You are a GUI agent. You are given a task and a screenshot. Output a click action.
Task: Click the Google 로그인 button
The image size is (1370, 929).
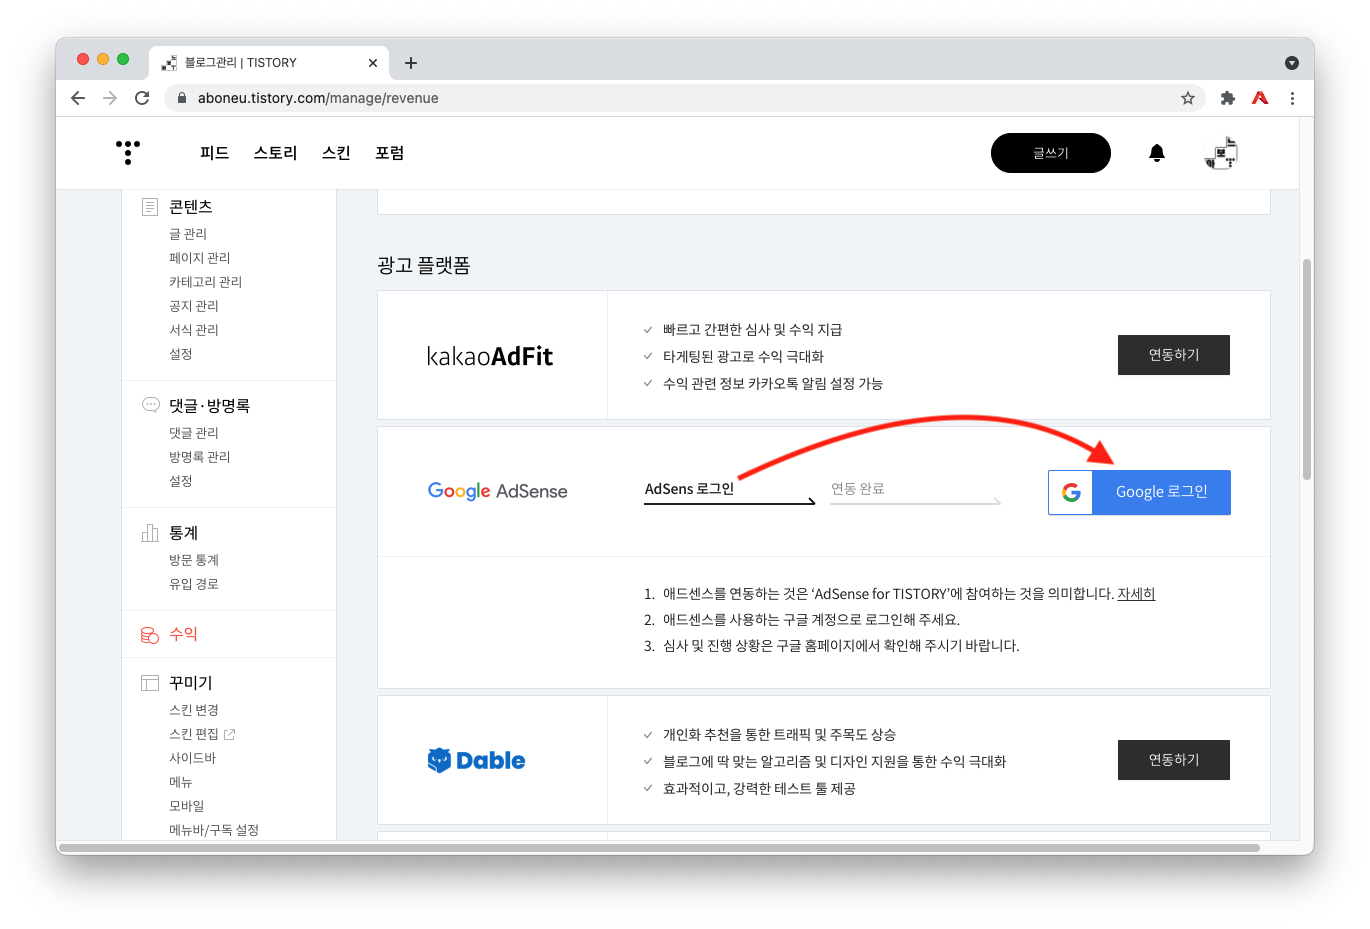[1139, 492]
